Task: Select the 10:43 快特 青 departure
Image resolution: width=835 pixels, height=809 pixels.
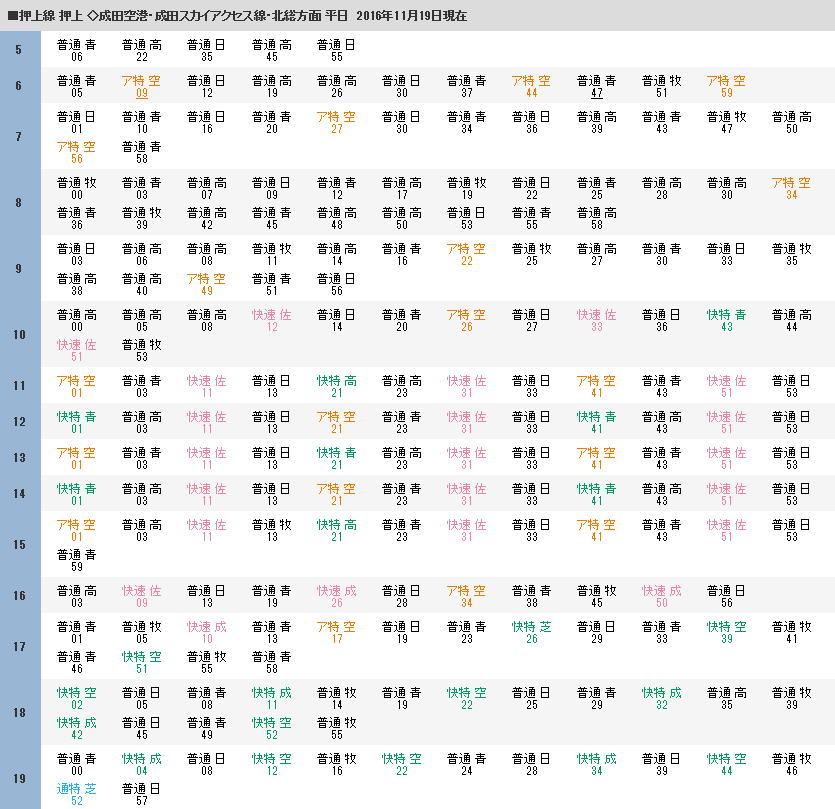Action: pos(726,321)
